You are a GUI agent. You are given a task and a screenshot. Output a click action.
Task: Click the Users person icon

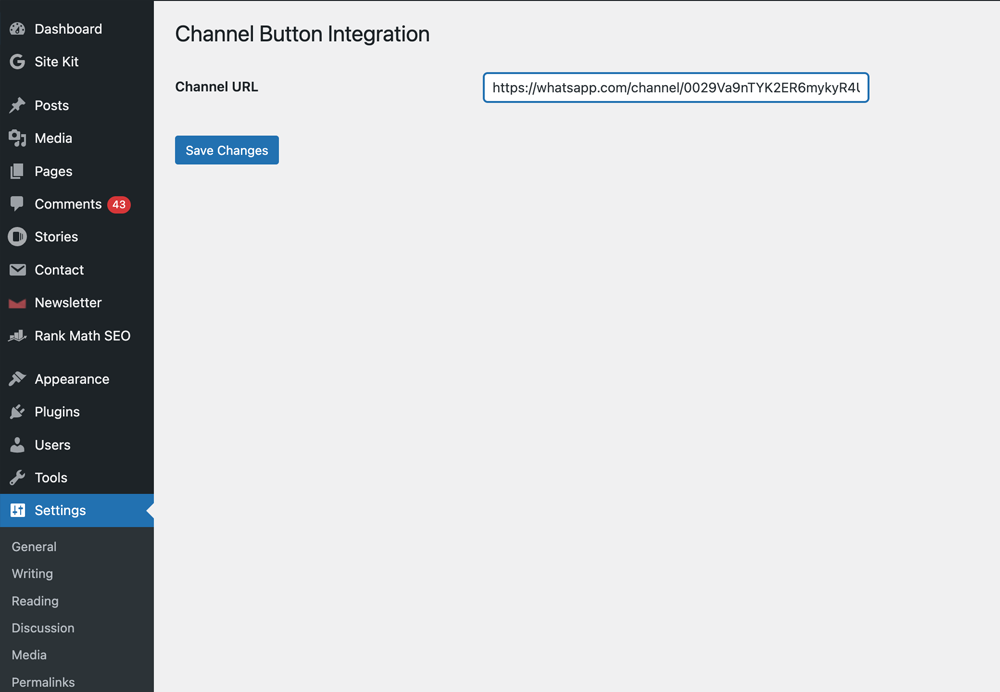tap(17, 445)
